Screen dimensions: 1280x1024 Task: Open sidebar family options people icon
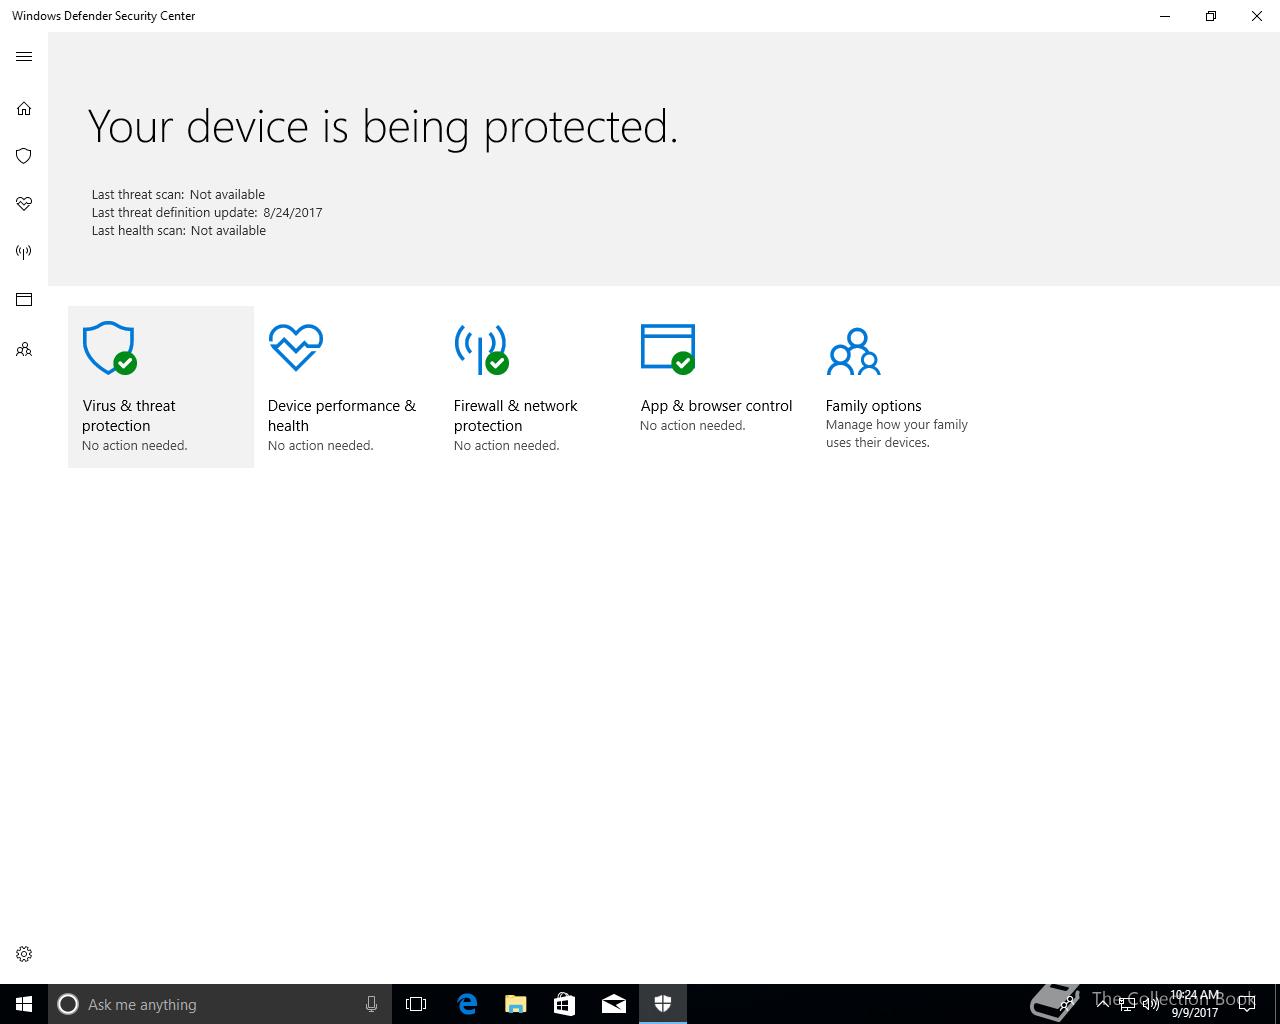click(24, 350)
